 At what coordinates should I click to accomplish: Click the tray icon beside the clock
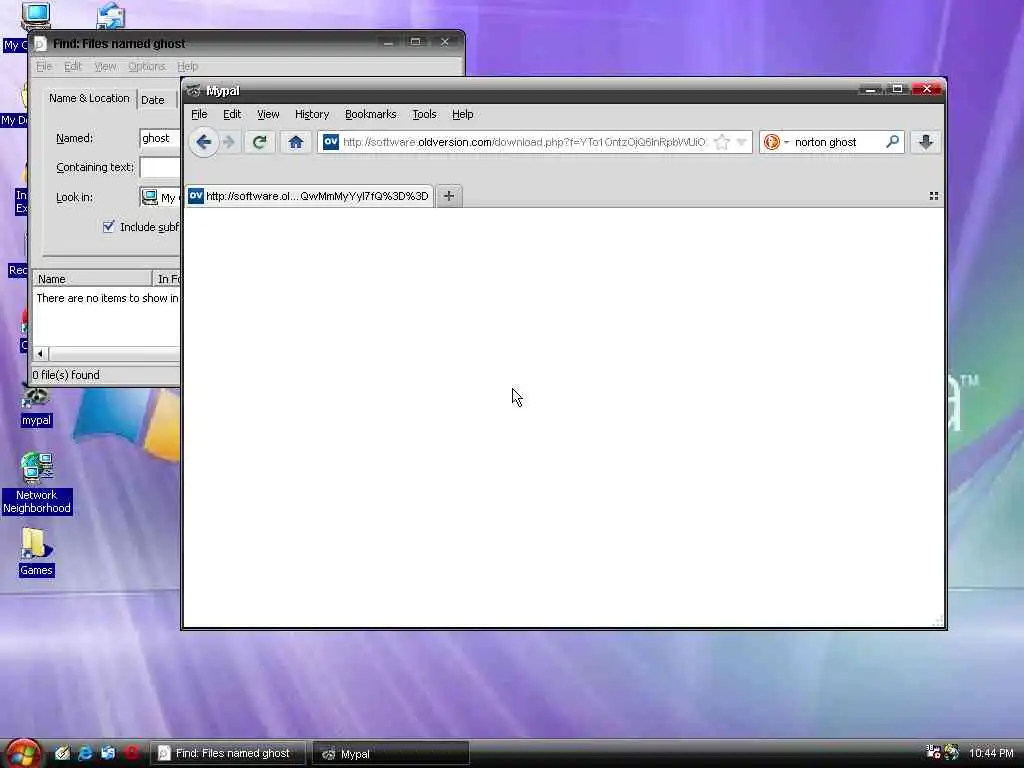coord(952,752)
